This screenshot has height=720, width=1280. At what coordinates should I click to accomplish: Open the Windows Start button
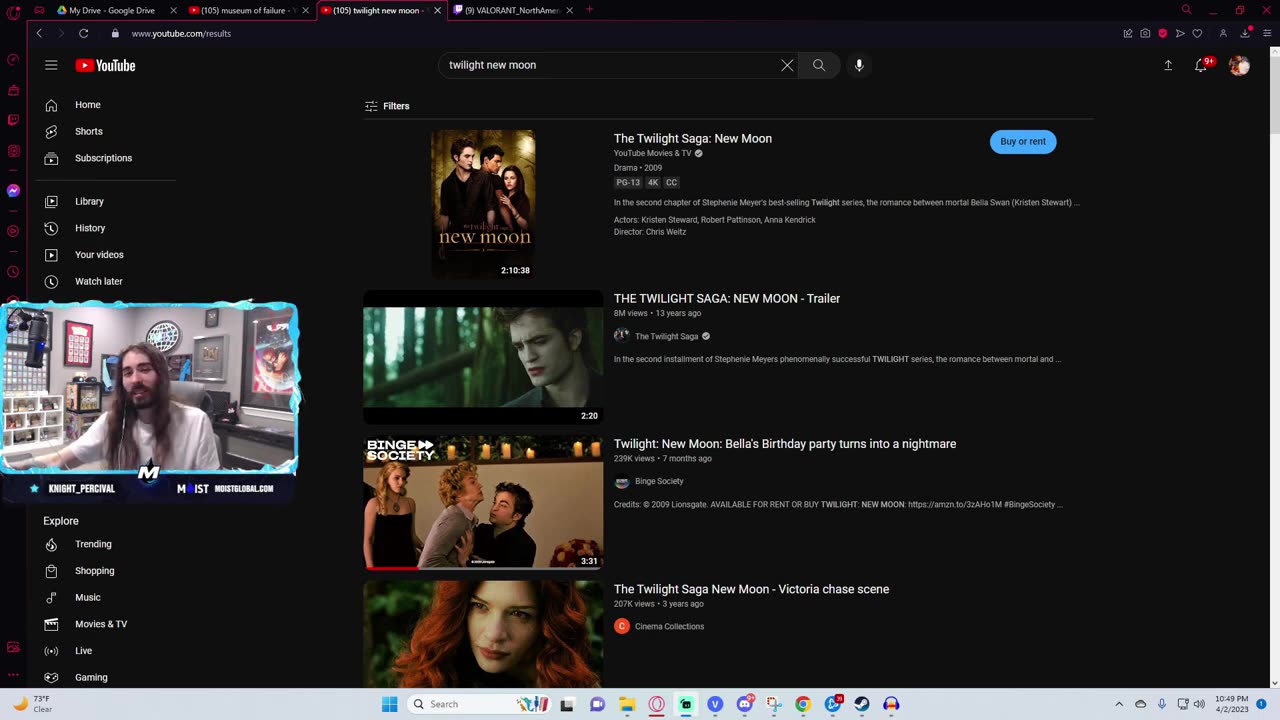390,704
